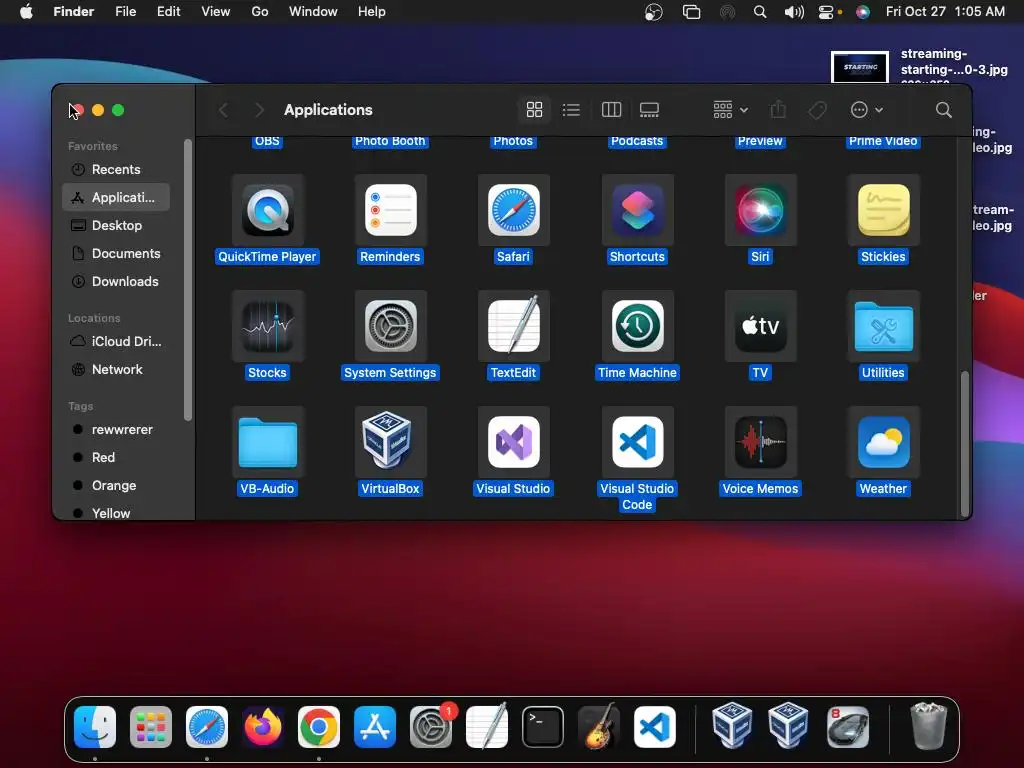This screenshot has width=1024, height=768.
Task: Select the Shortcuts app icon
Action: point(637,210)
